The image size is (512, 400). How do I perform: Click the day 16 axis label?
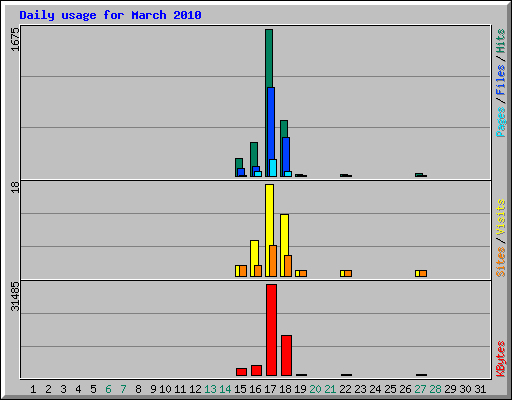255,389
